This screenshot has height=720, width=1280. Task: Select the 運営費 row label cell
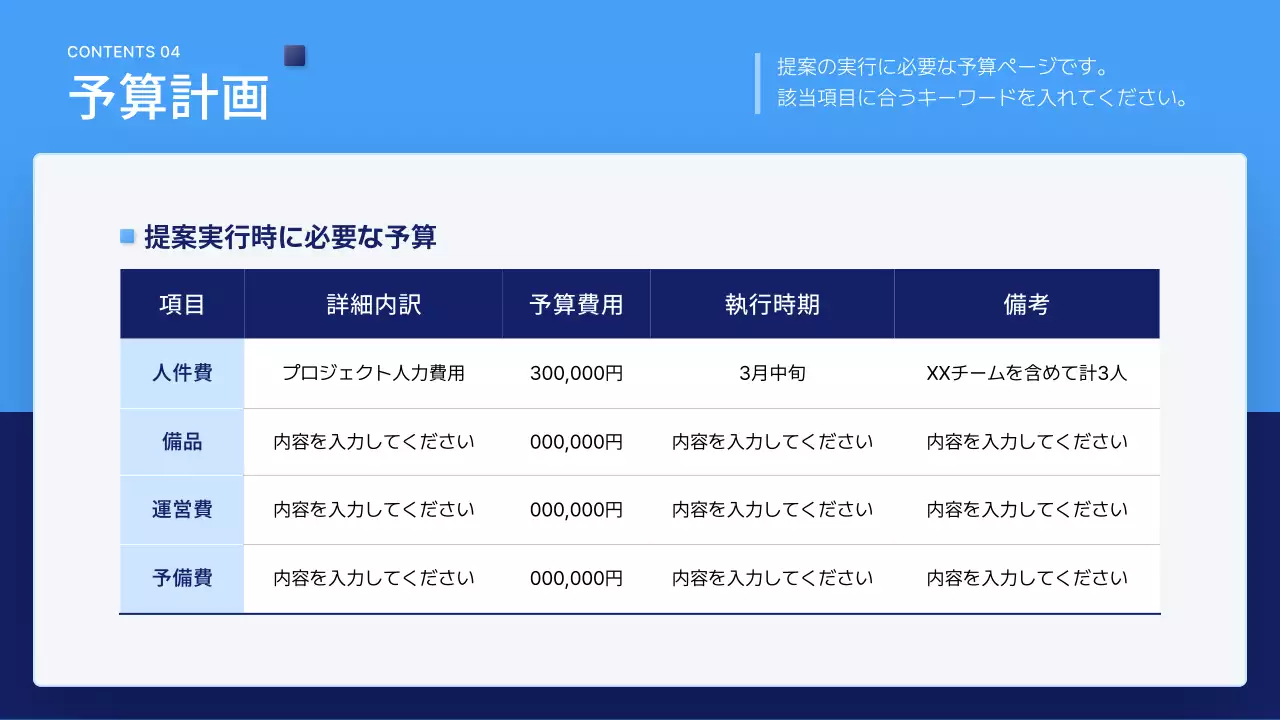coord(182,510)
